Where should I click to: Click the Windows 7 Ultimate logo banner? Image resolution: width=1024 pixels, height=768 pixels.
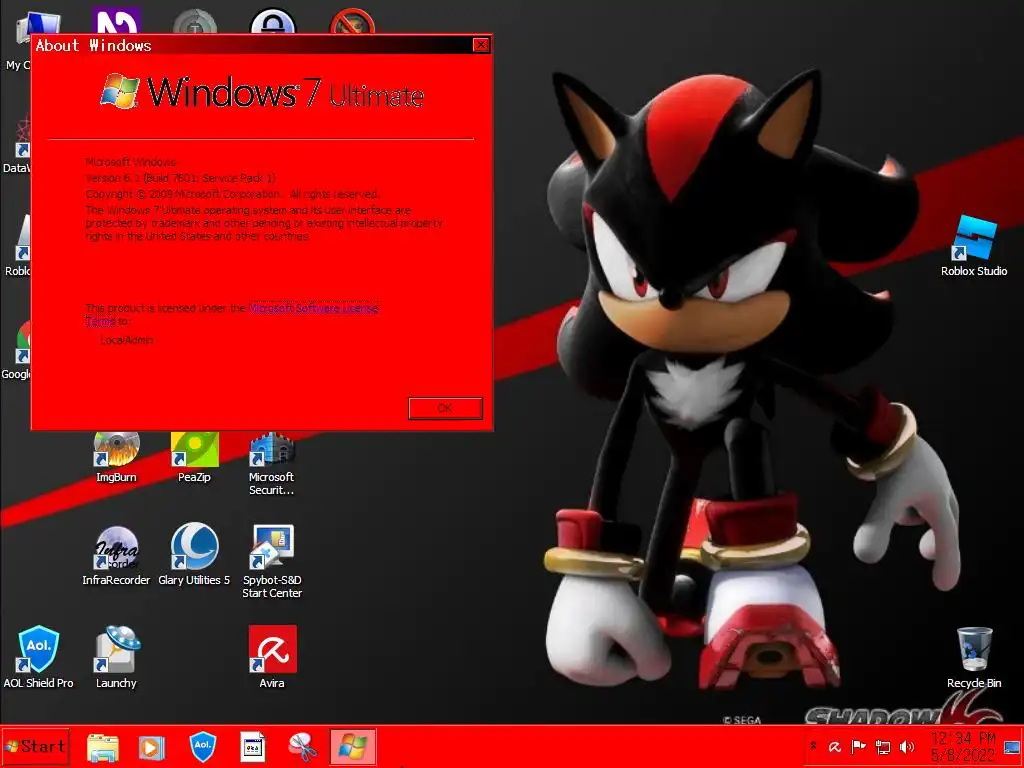point(263,91)
